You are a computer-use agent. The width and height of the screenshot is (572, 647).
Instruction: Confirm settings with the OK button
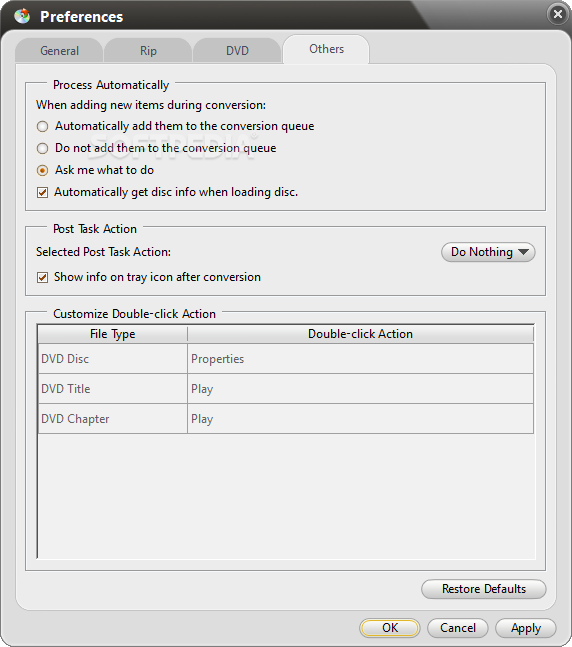point(390,628)
